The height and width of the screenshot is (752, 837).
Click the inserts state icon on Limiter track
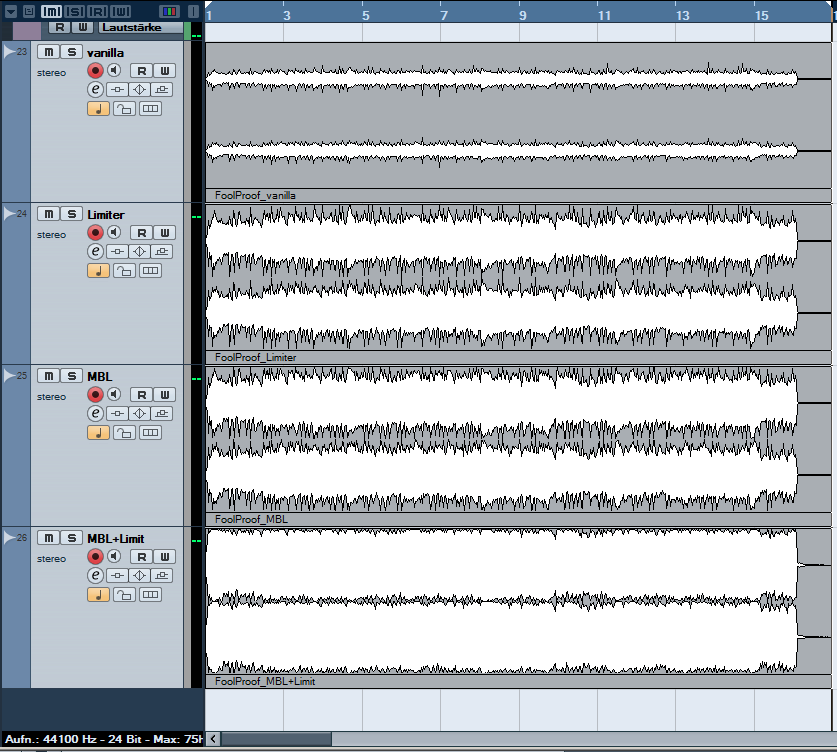point(118,251)
